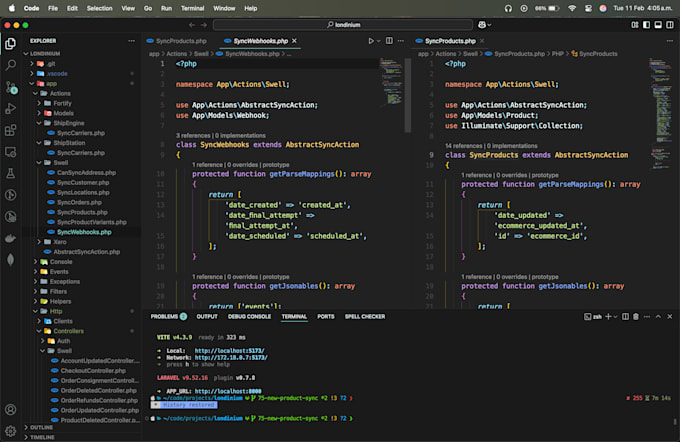Click the londinium command center search box
Image resolution: width=680 pixels, height=442 pixels.
click(x=343, y=25)
